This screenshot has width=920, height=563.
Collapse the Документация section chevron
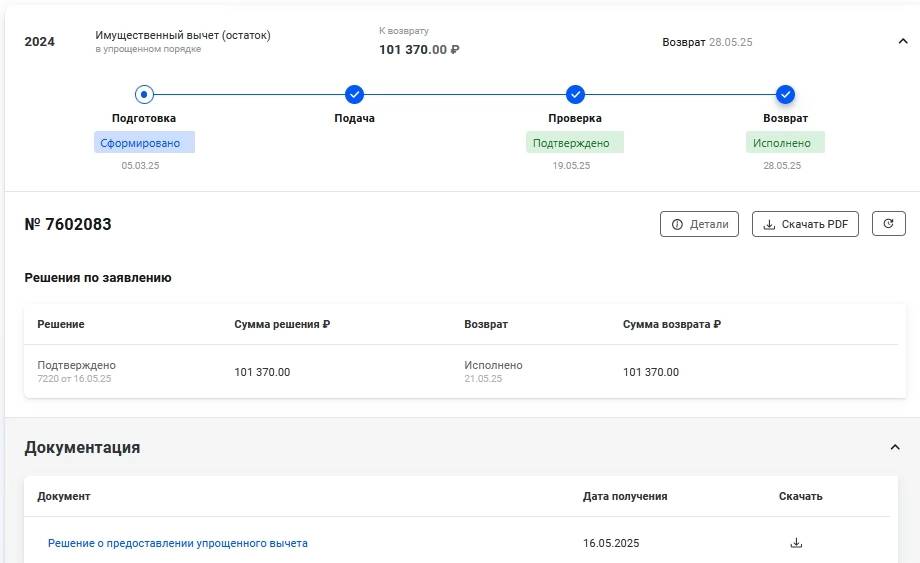[x=895, y=447]
